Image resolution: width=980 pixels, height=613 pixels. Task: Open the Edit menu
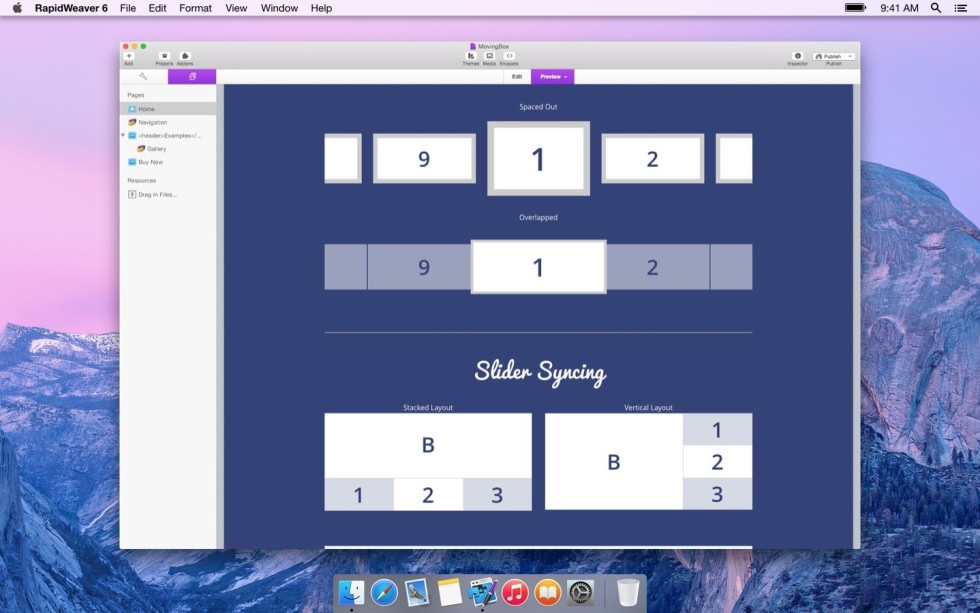[x=158, y=8]
